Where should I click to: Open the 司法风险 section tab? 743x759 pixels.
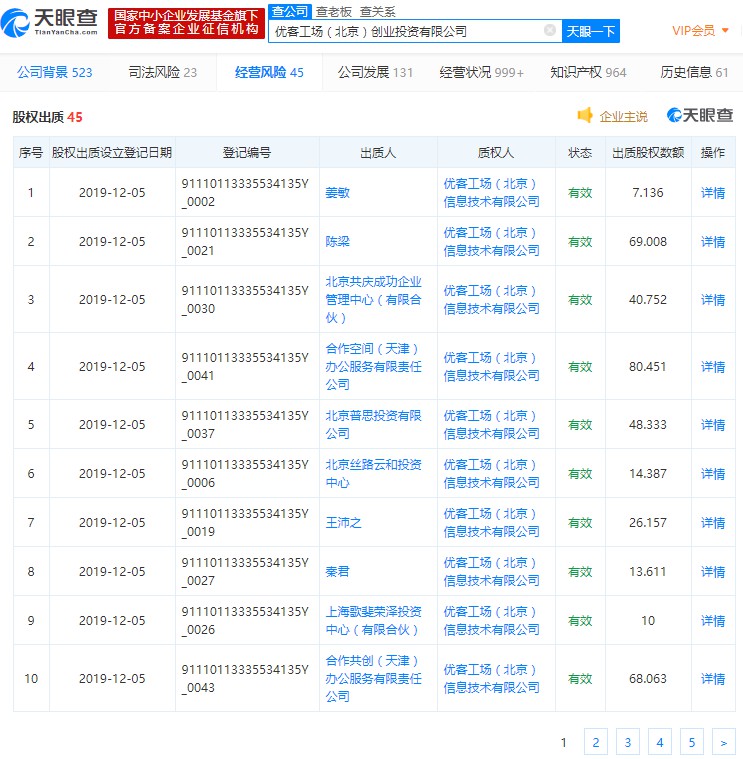click(x=163, y=72)
